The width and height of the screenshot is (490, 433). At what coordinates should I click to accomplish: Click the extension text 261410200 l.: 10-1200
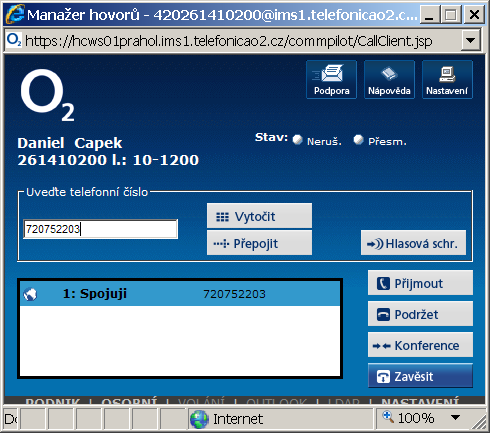click(x=108, y=160)
